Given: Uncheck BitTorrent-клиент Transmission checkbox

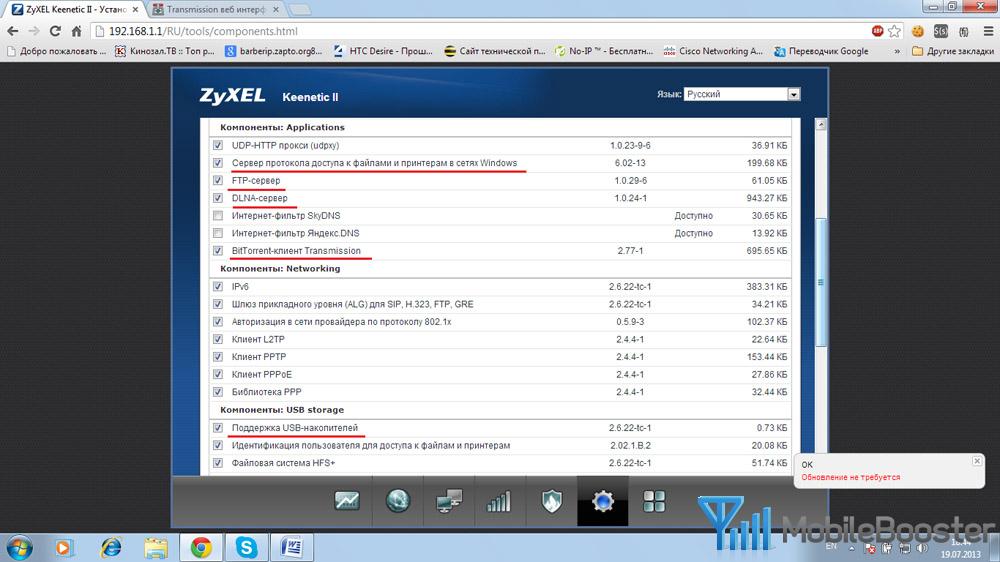Looking at the screenshot, I should (x=218, y=251).
